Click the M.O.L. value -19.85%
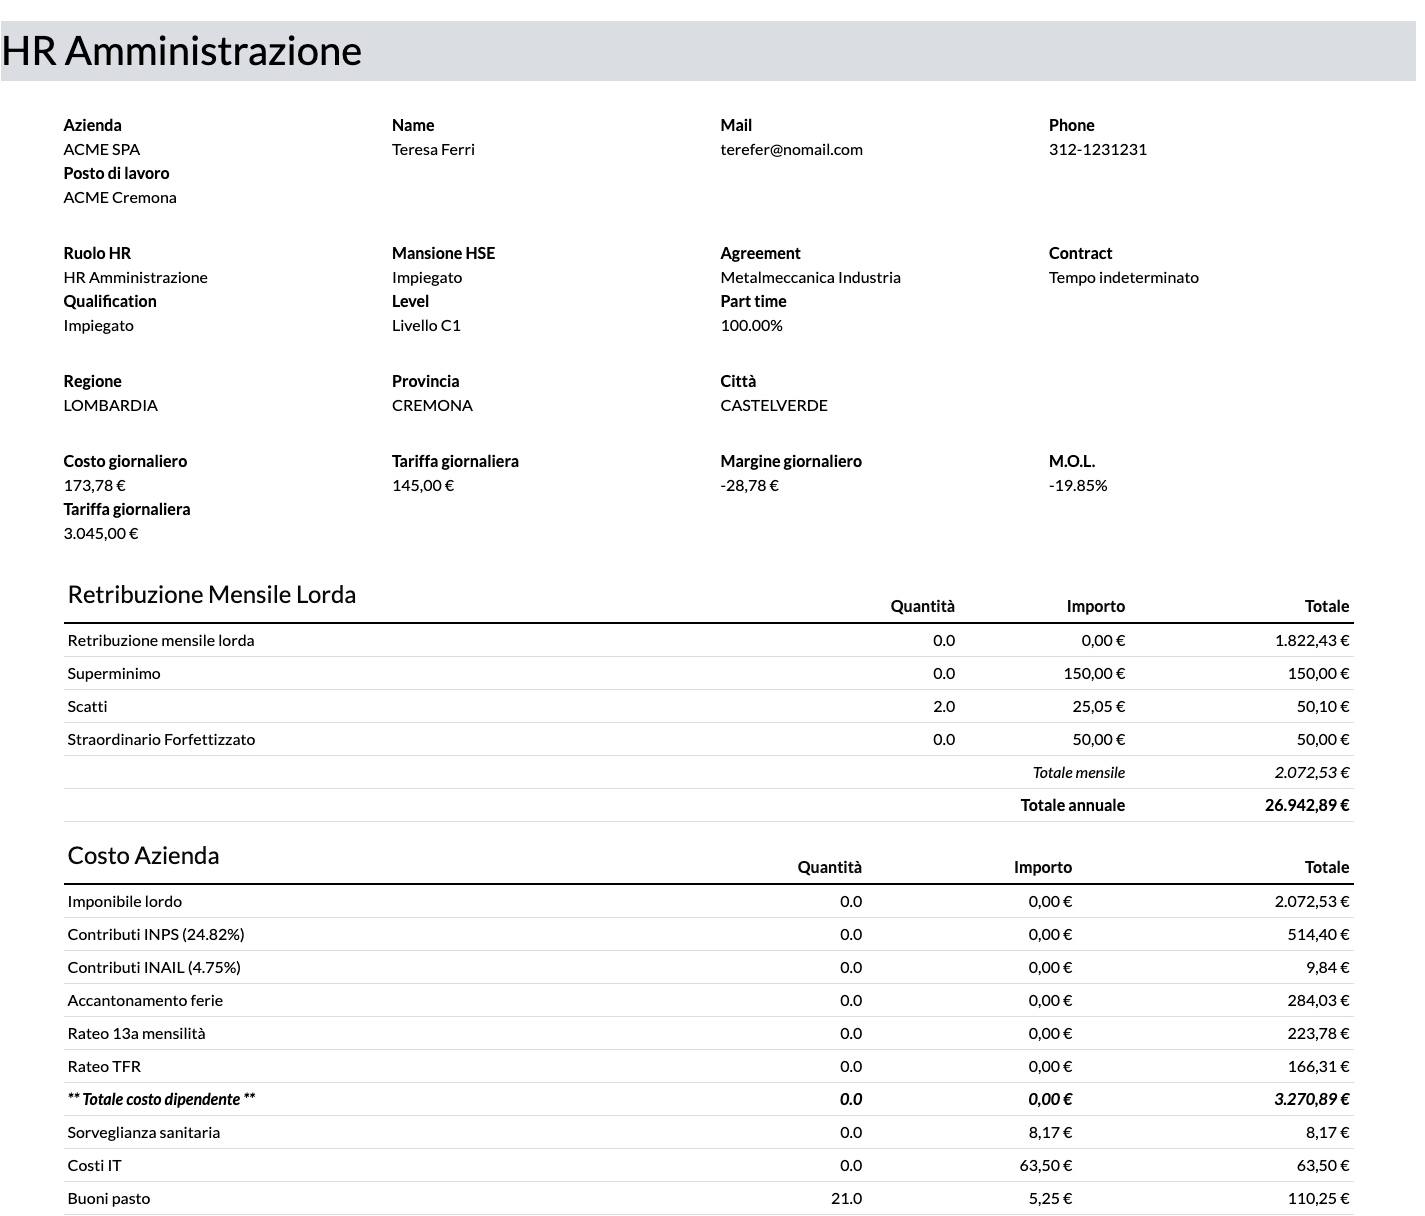Image resolution: width=1425 pixels, height=1216 pixels. pos(1078,485)
